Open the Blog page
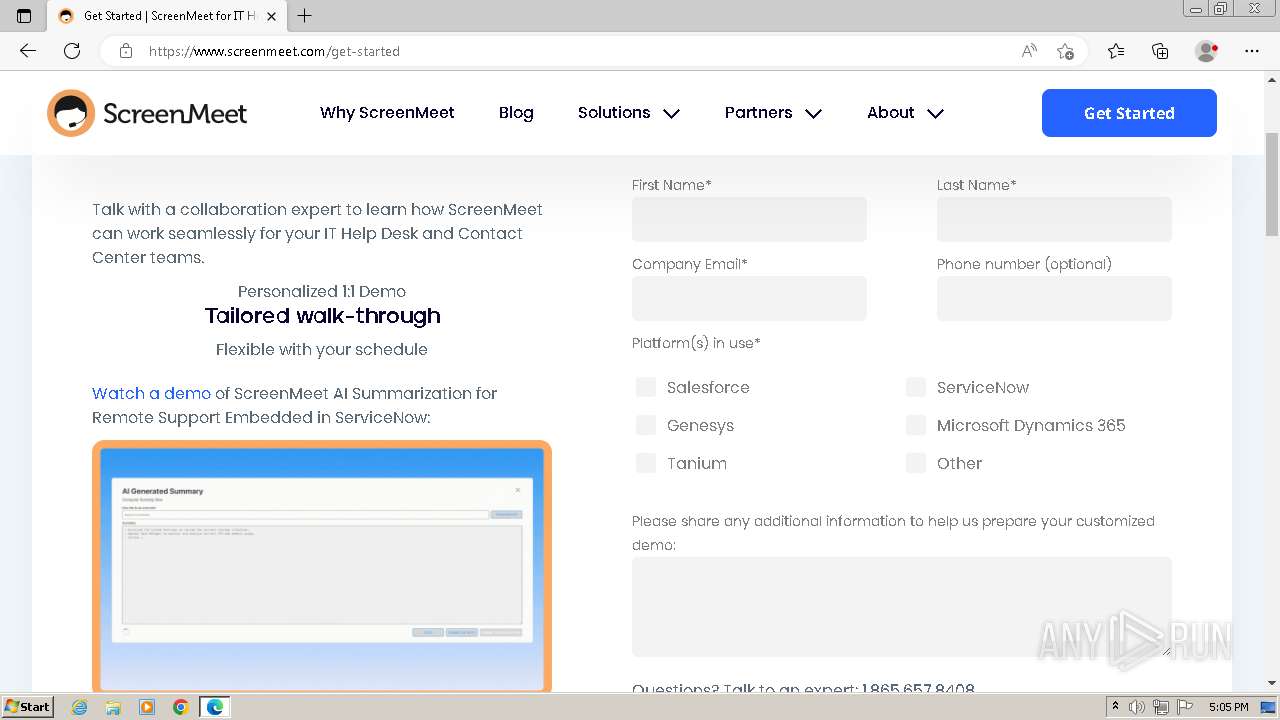1280x720 pixels. [516, 113]
